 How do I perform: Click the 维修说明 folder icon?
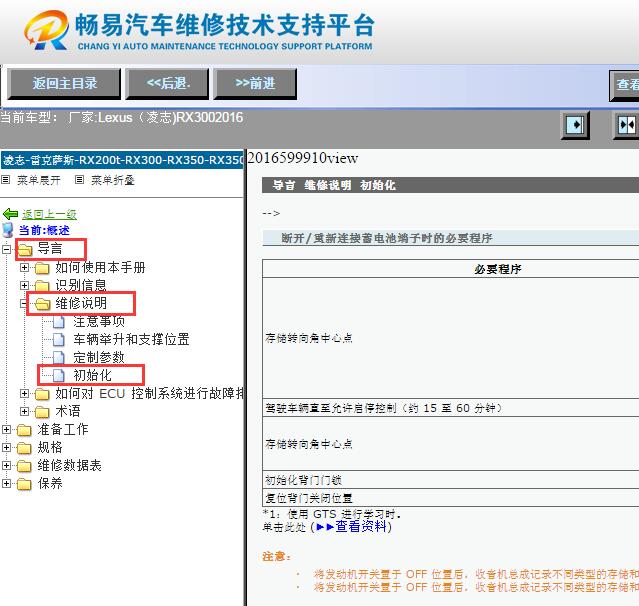(42, 304)
